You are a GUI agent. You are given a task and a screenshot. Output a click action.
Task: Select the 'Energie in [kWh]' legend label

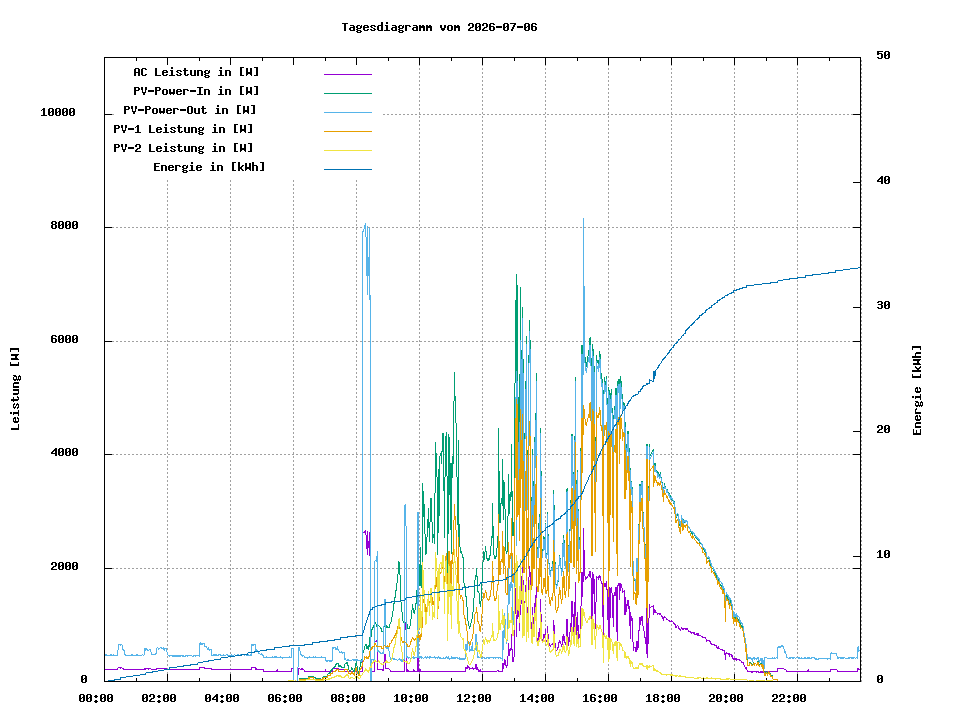point(209,167)
